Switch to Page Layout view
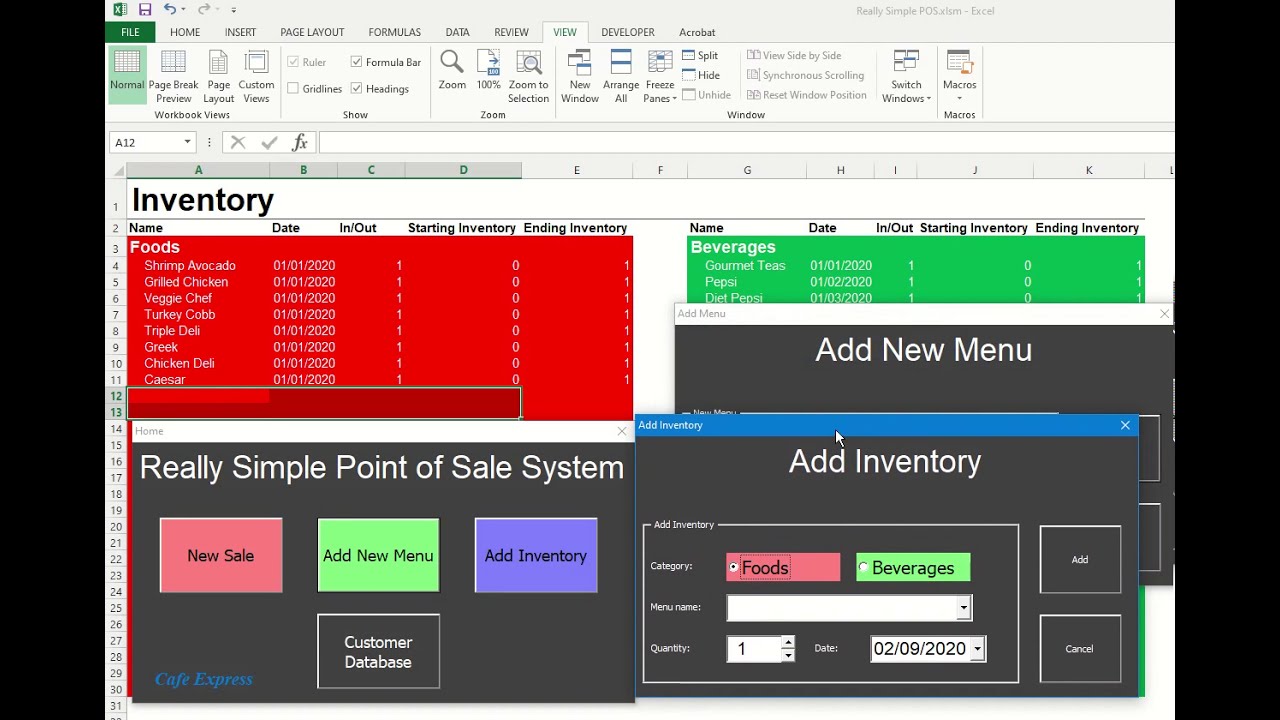Viewport: 1280px width, 720px height. pyautogui.click(x=218, y=76)
